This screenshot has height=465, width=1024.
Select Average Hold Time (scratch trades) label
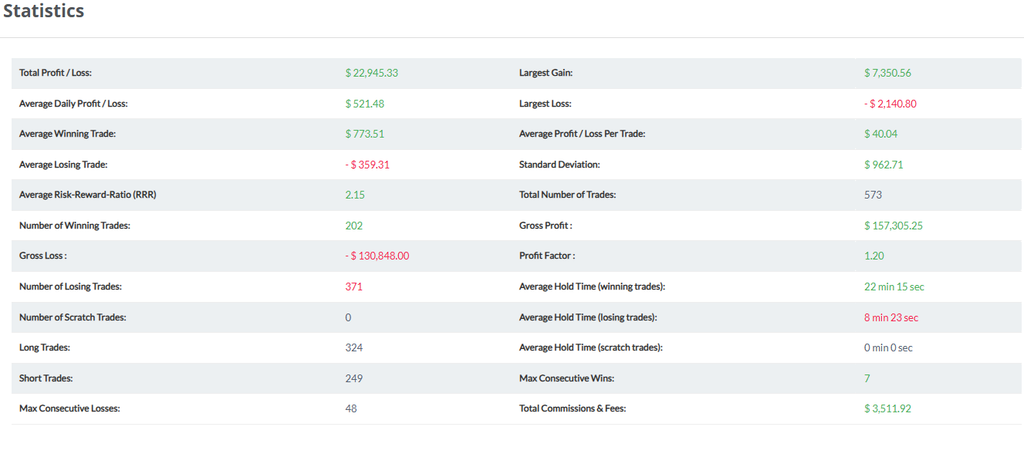click(591, 348)
